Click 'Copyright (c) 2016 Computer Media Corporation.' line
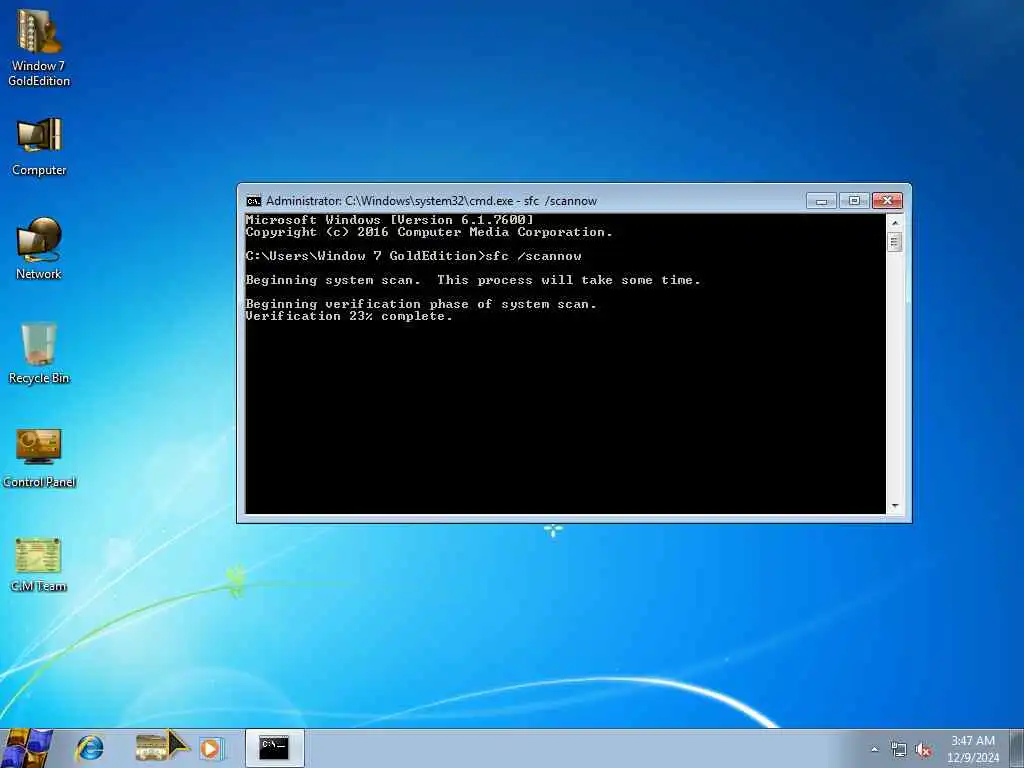 429,232
